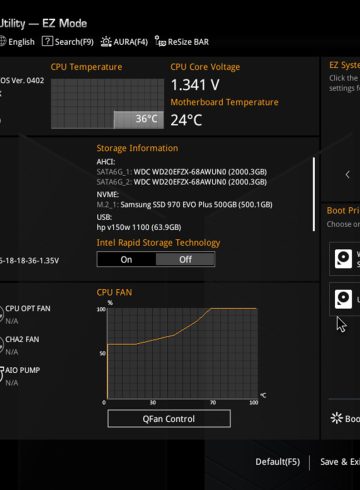
Task: Click SATA6G_2 WDC WD20EFZX drive entry
Action: click(x=182, y=182)
